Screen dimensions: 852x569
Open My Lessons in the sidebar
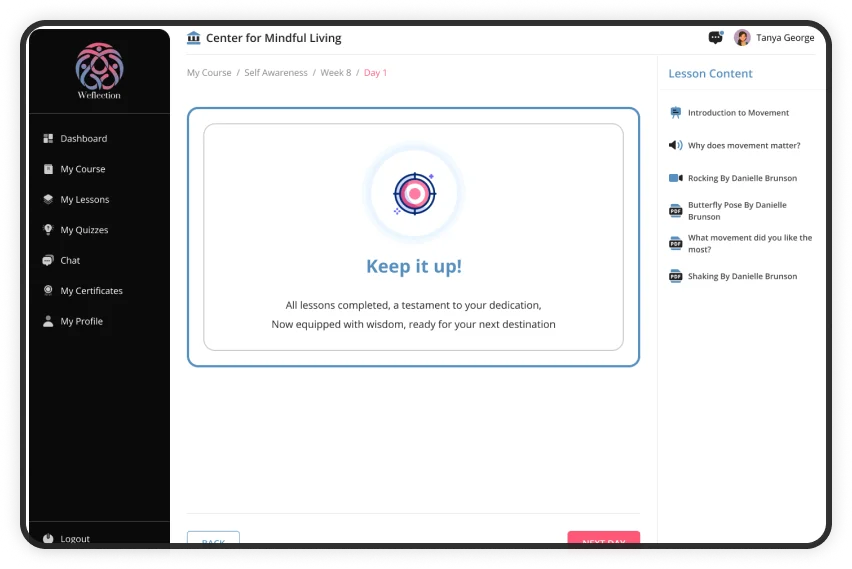pos(84,200)
